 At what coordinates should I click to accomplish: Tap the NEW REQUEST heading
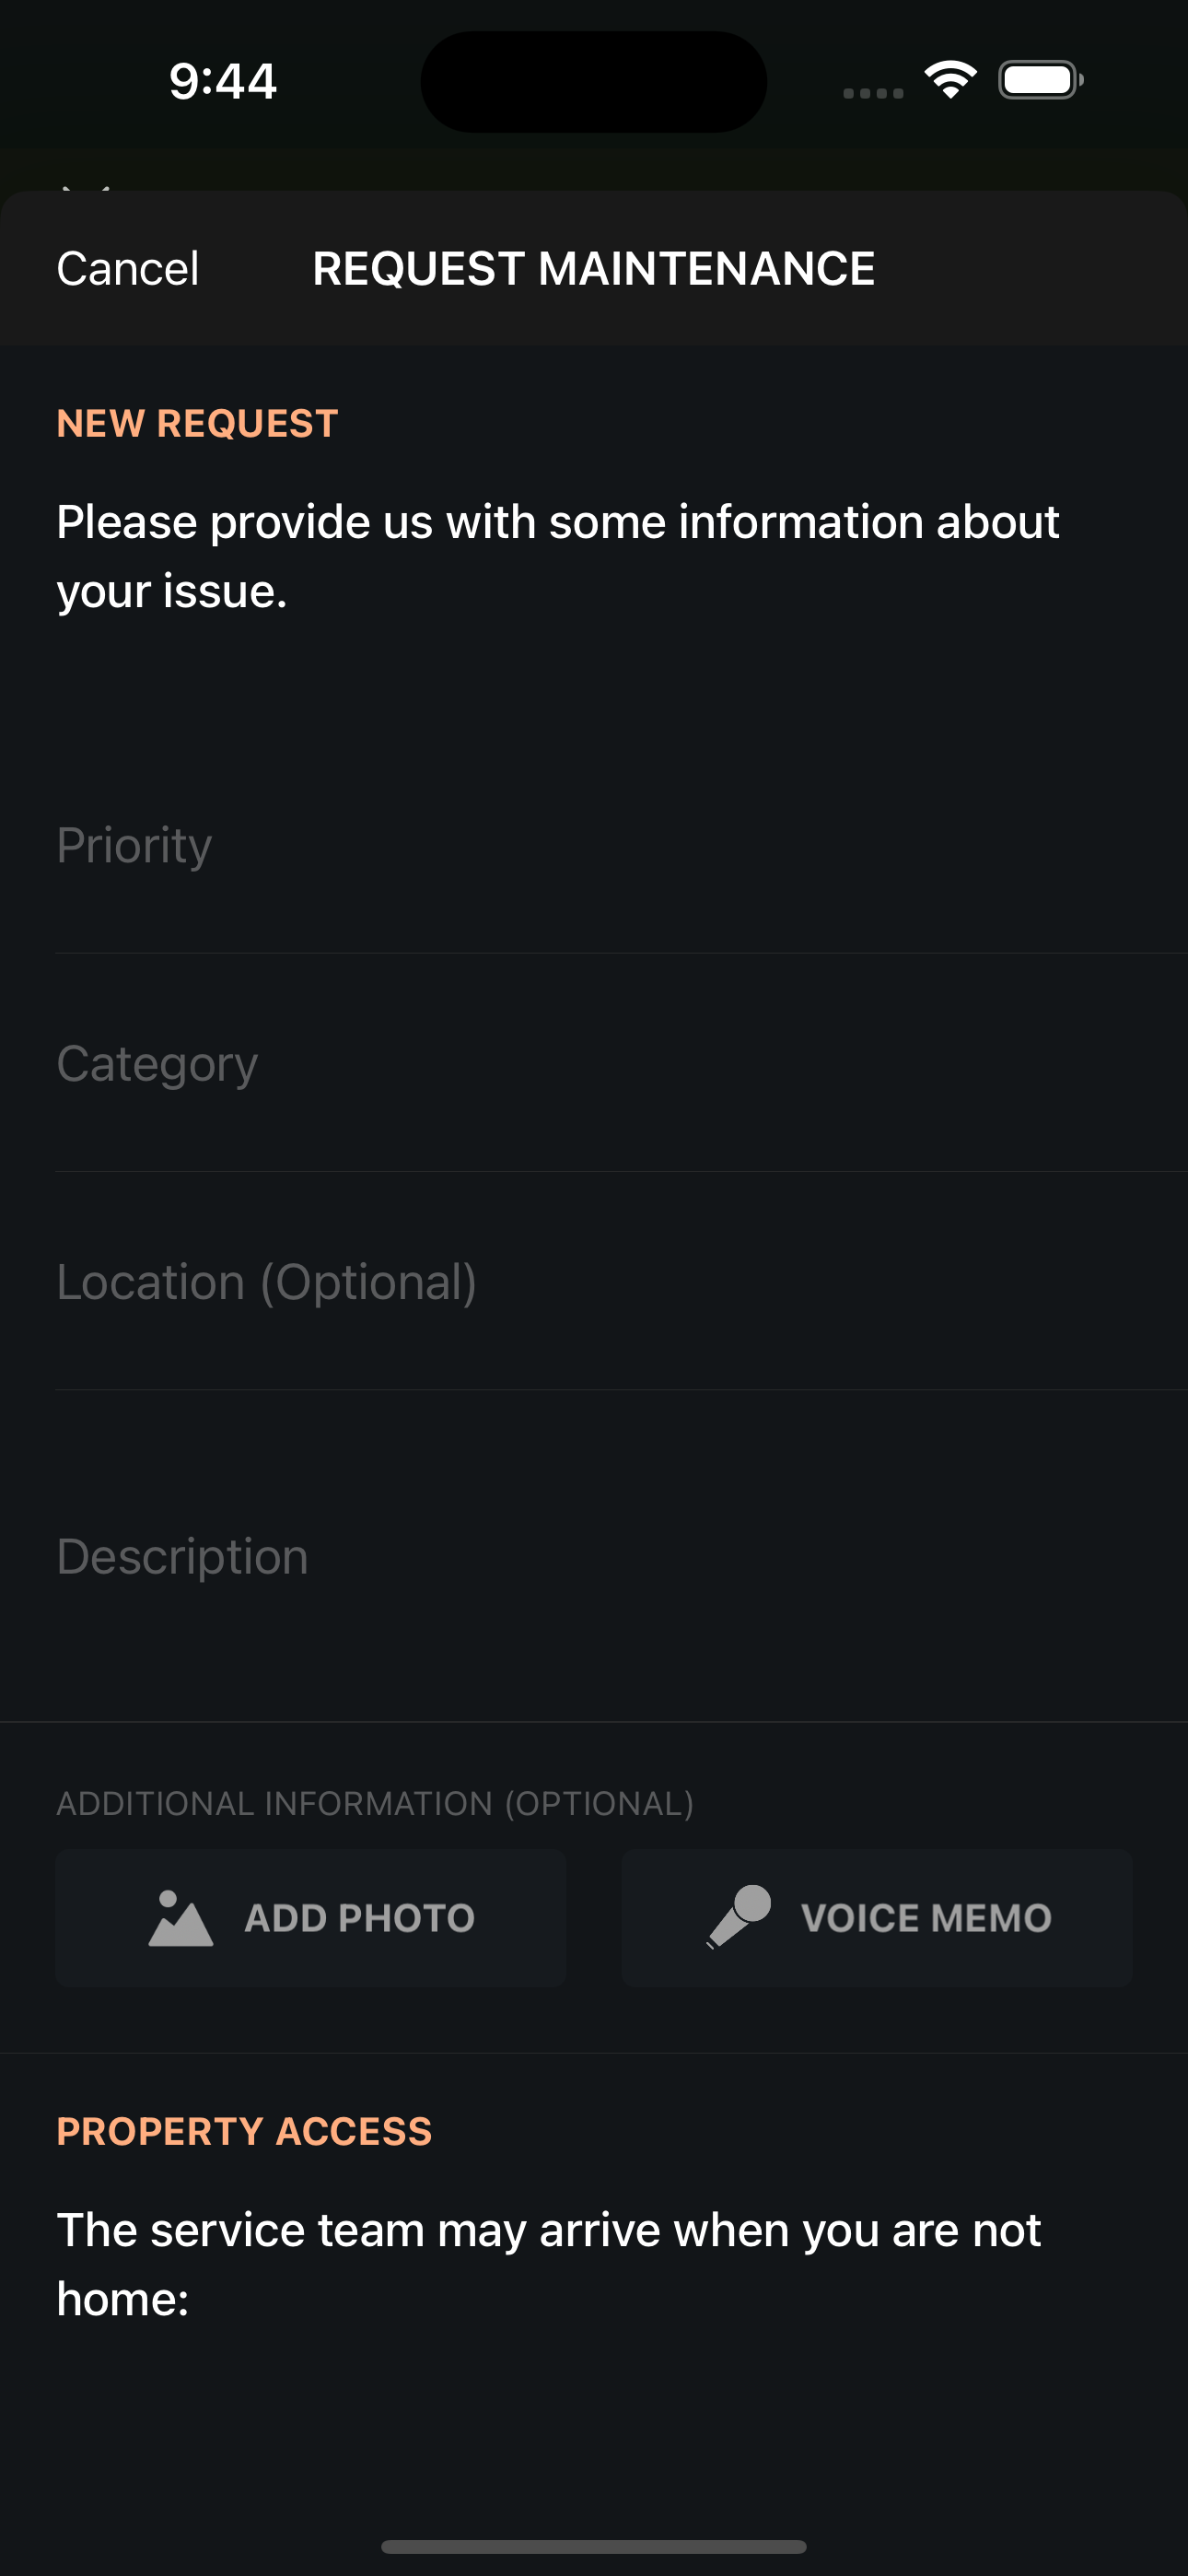198,423
